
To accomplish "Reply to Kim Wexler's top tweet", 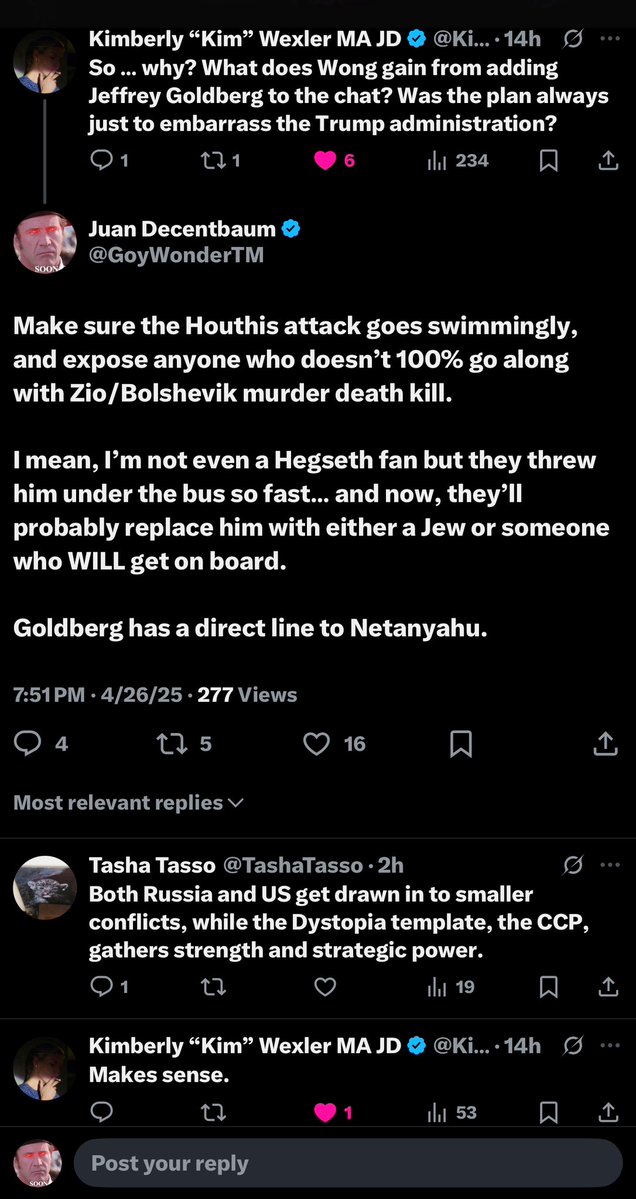I will [103, 160].
